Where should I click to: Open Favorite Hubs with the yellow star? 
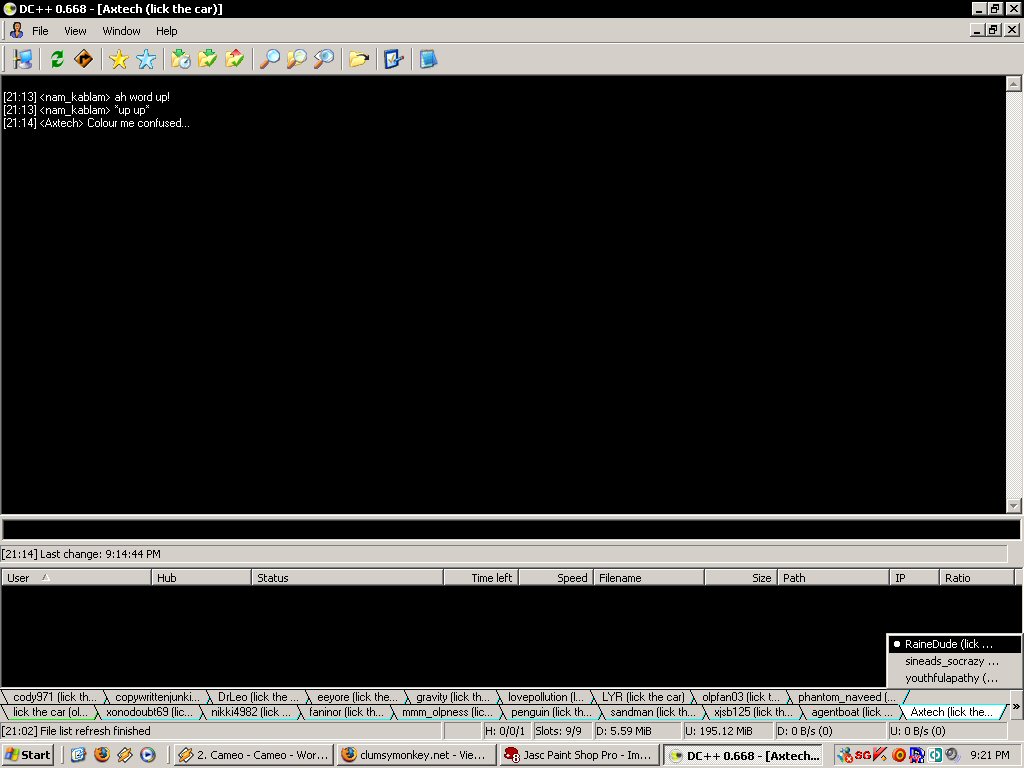119,59
